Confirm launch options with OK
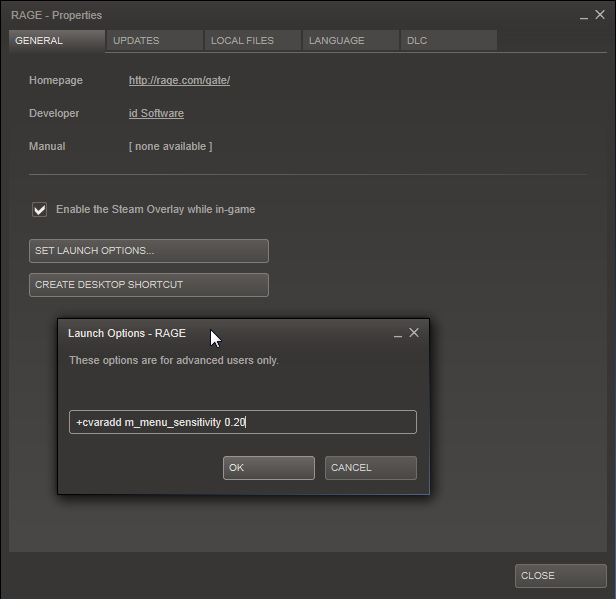616x599 pixels. pyautogui.click(x=269, y=468)
